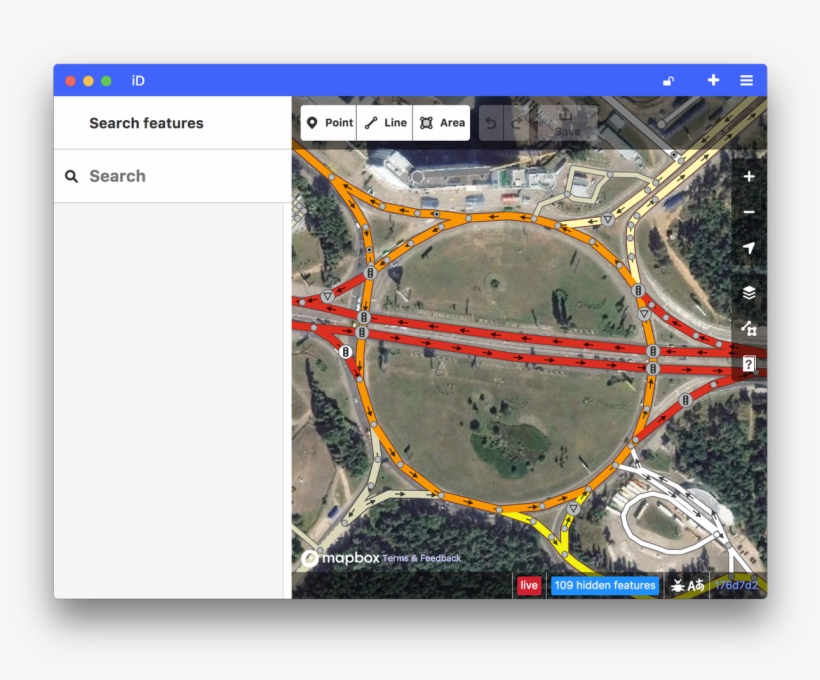820x680 pixels.
Task: Open the background layers panel
Action: coord(749,293)
